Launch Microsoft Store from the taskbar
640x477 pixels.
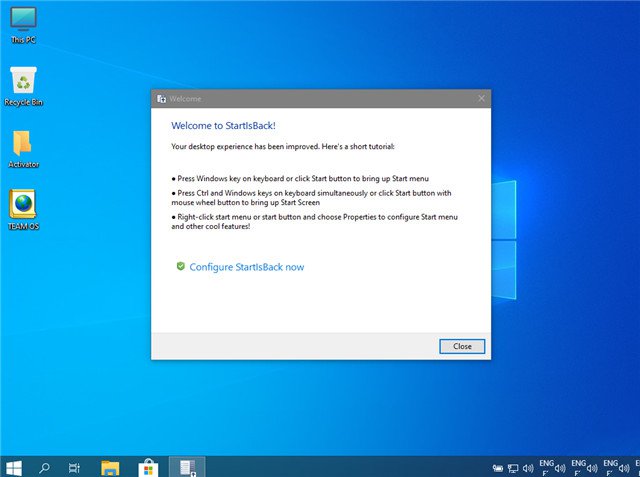(148, 468)
